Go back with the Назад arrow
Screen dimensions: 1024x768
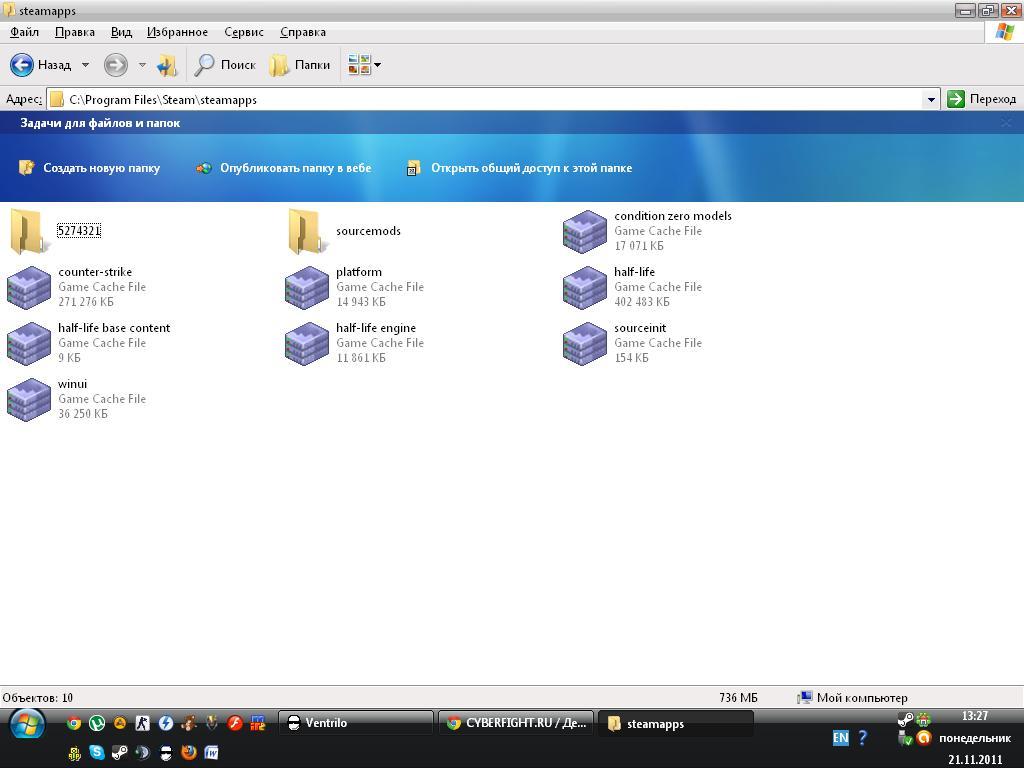[22, 65]
